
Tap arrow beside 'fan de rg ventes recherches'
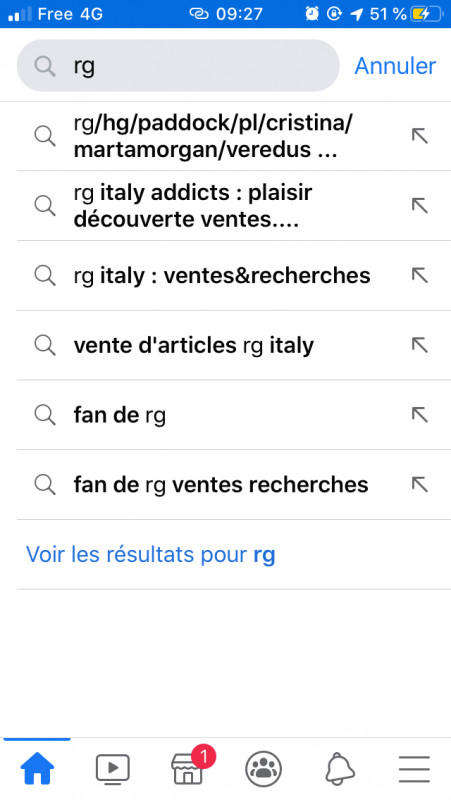click(x=419, y=485)
